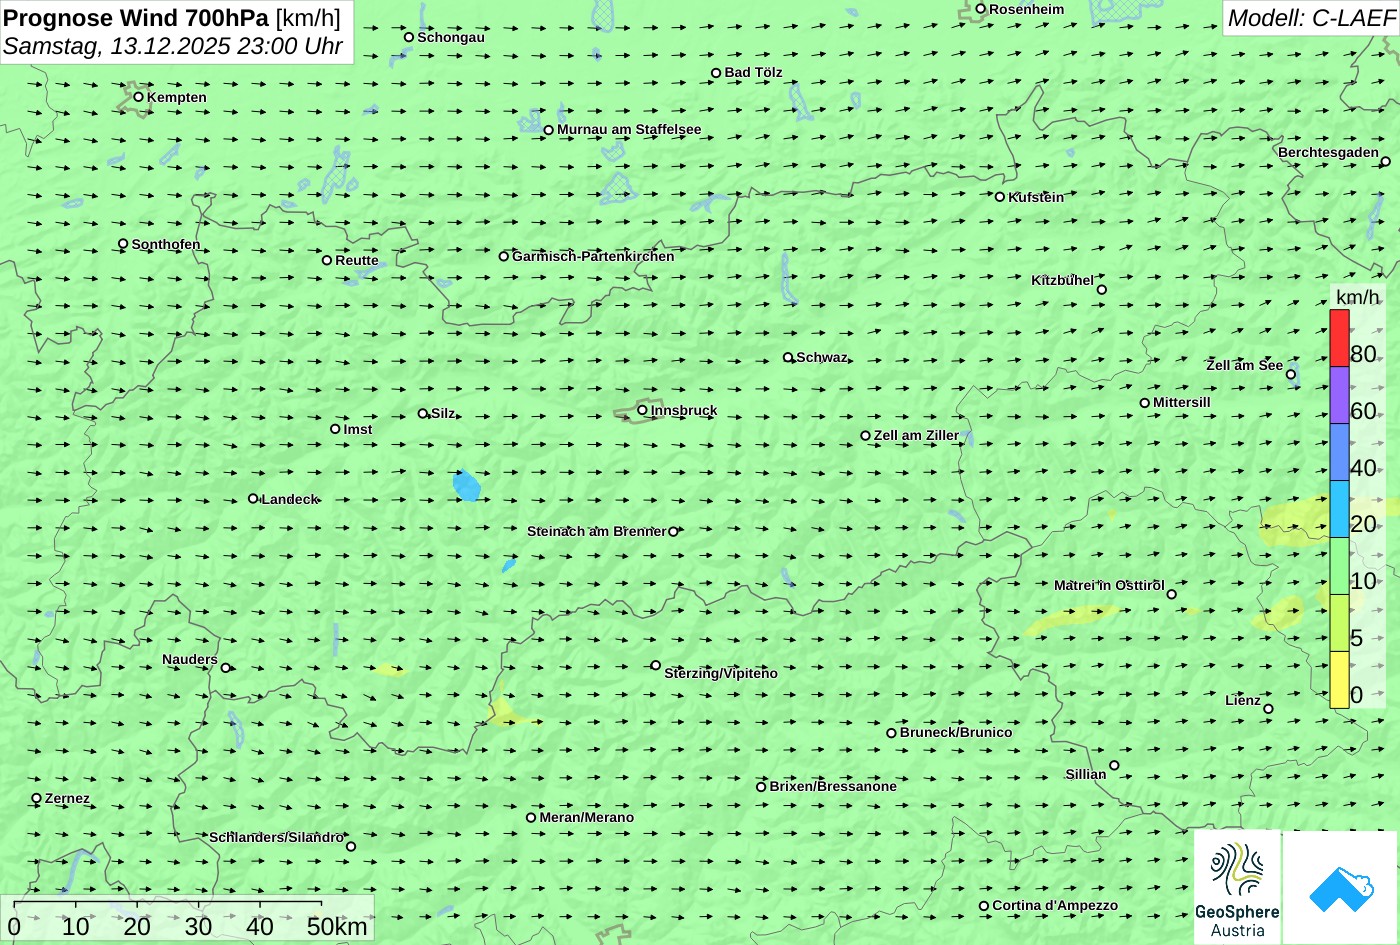The image size is (1400, 945).
Task: Click the Brixen/Bressanone marker
Action: tap(761, 787)
